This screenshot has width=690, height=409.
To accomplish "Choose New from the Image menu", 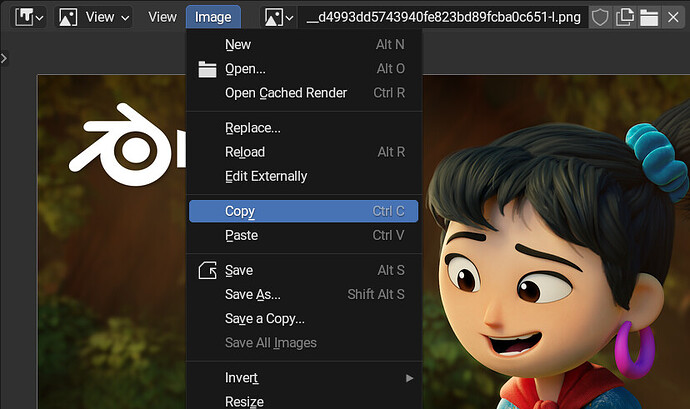I will [x=303, y=44].
